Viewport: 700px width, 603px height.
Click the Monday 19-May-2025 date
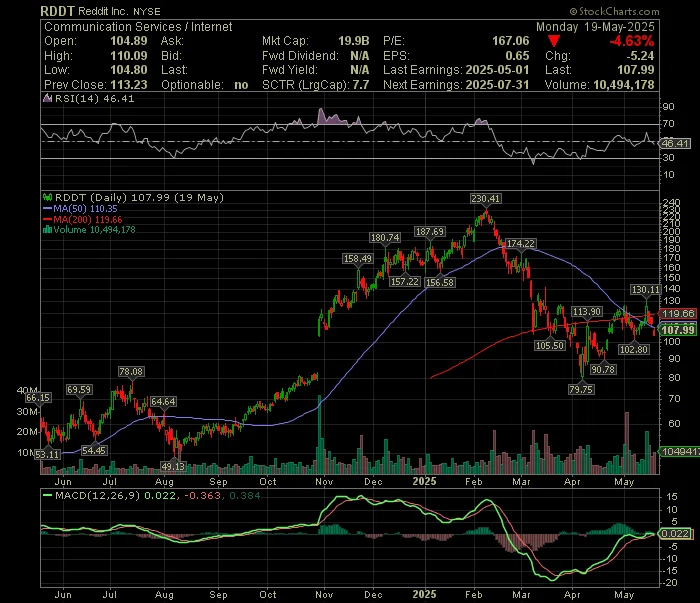[595, 27]
